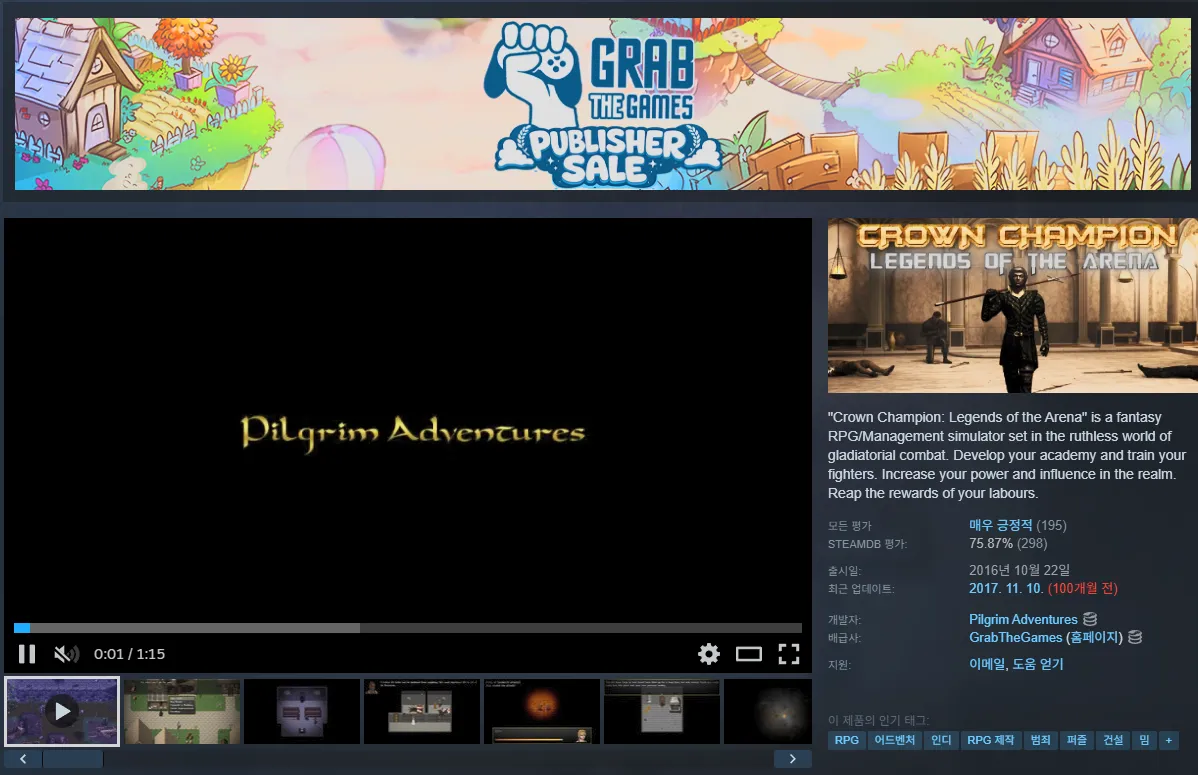The width and height of the screenshot is (1198, 775).
Task: Click SteamDB icon next to Pilgrim Adventures
Action: click(1090, 619)
